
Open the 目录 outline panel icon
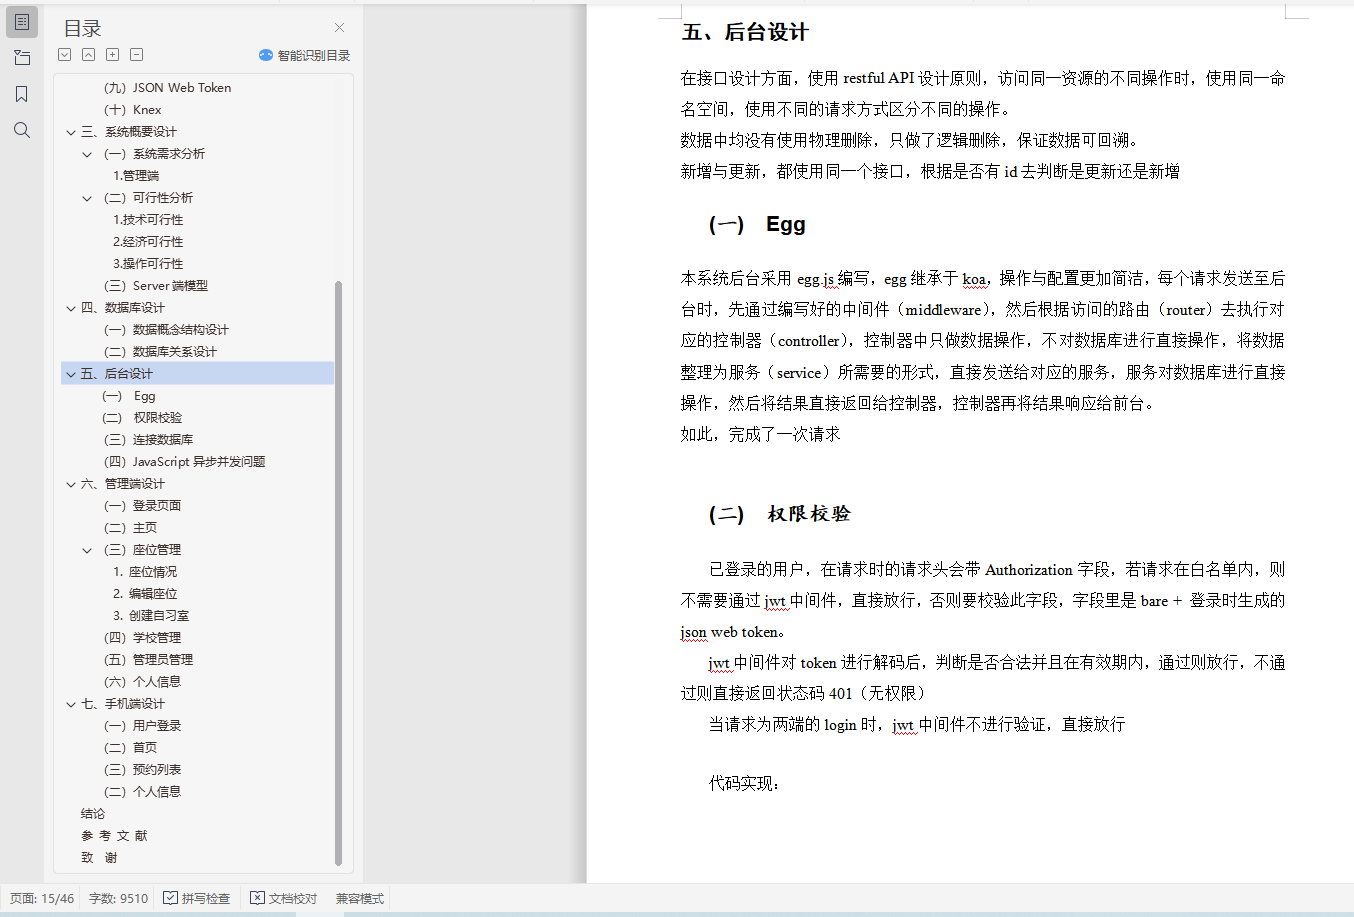click(22, 22)
